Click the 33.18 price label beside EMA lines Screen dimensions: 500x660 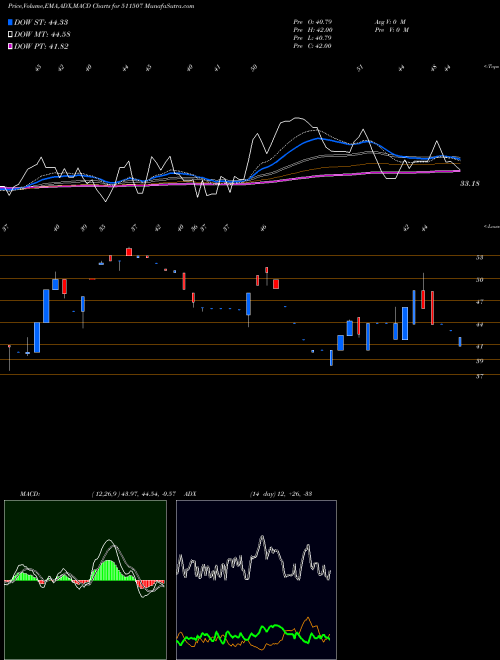click(470, 184)
